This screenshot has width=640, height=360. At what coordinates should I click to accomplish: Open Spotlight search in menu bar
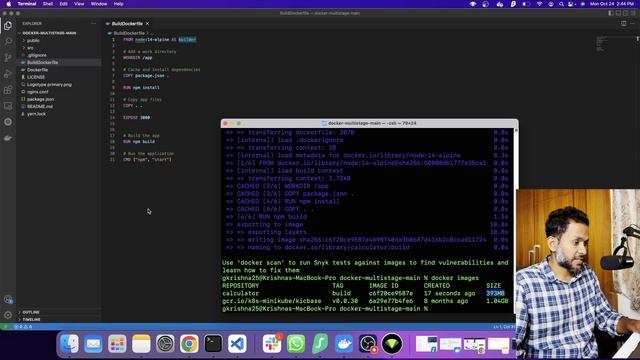click(x=561, y=4)
